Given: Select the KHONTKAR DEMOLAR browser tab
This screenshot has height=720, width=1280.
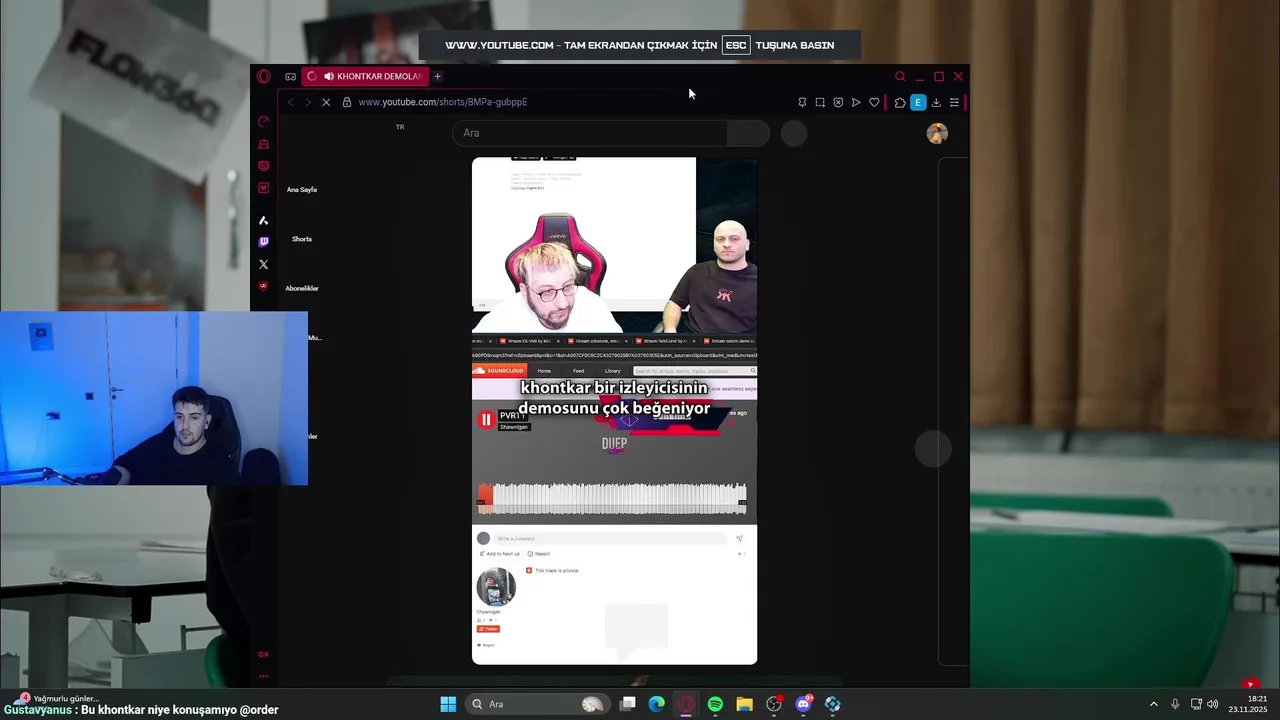Looking at the screenshot, I should [365, 76].
